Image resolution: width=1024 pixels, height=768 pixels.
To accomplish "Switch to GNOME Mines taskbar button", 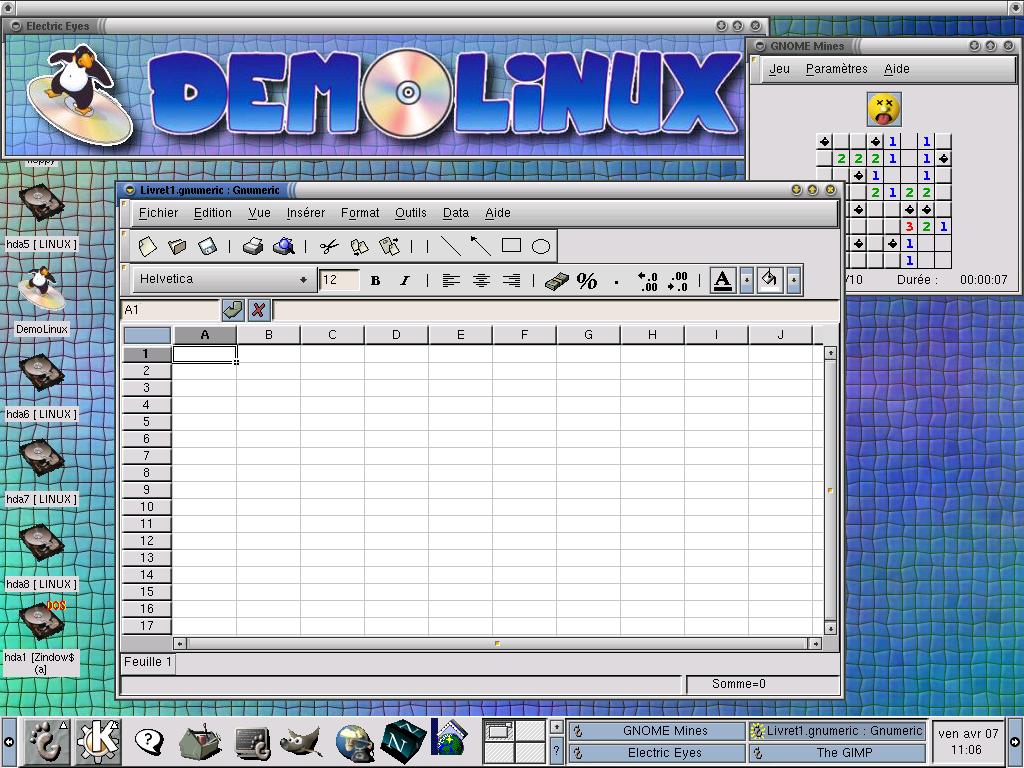I will pos(657,731).
